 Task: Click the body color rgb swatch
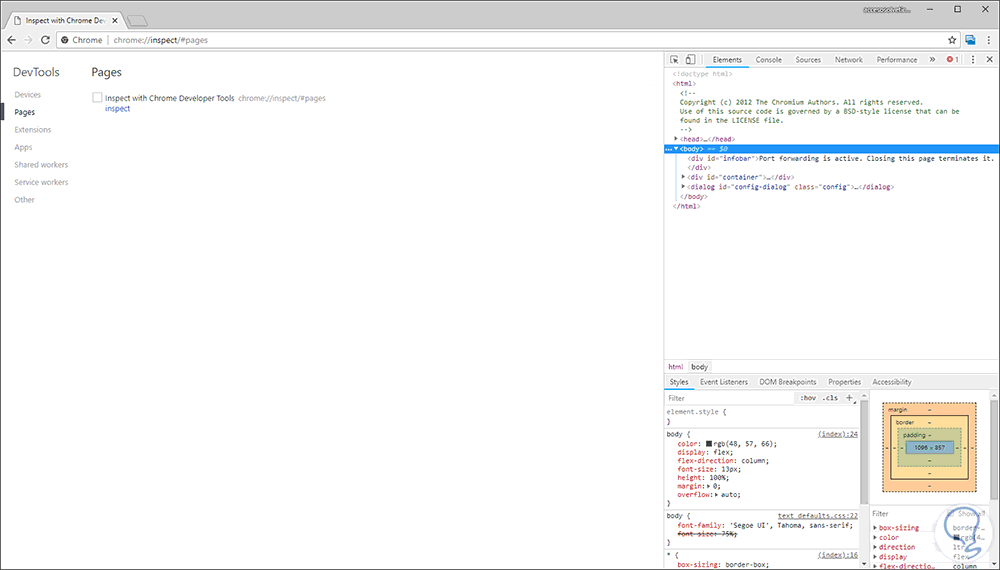709,443
